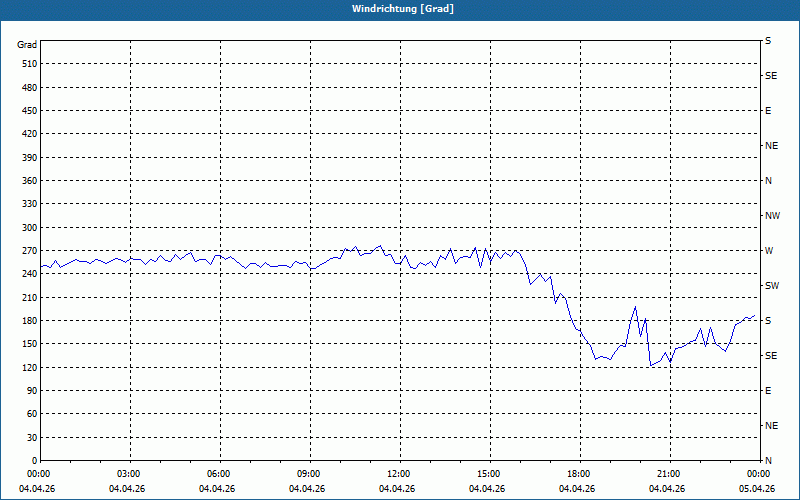
Task: Click the 15:00 time axis label
Action: click(x=490, y=474)
